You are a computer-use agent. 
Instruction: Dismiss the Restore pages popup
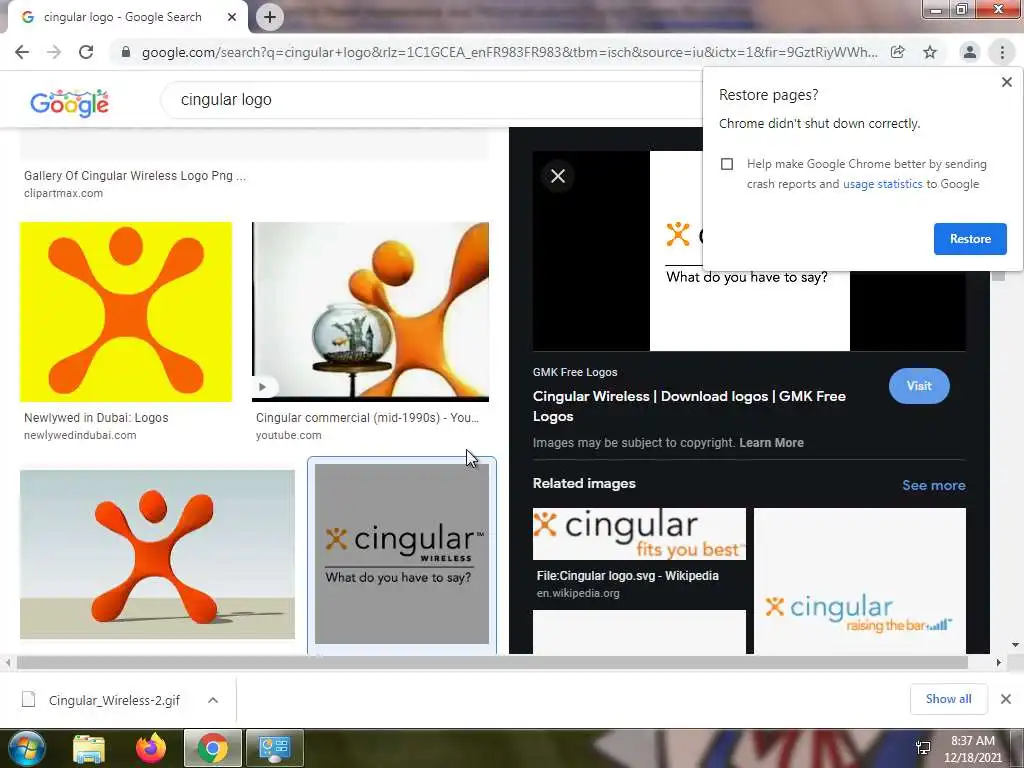coord(1006,82)
